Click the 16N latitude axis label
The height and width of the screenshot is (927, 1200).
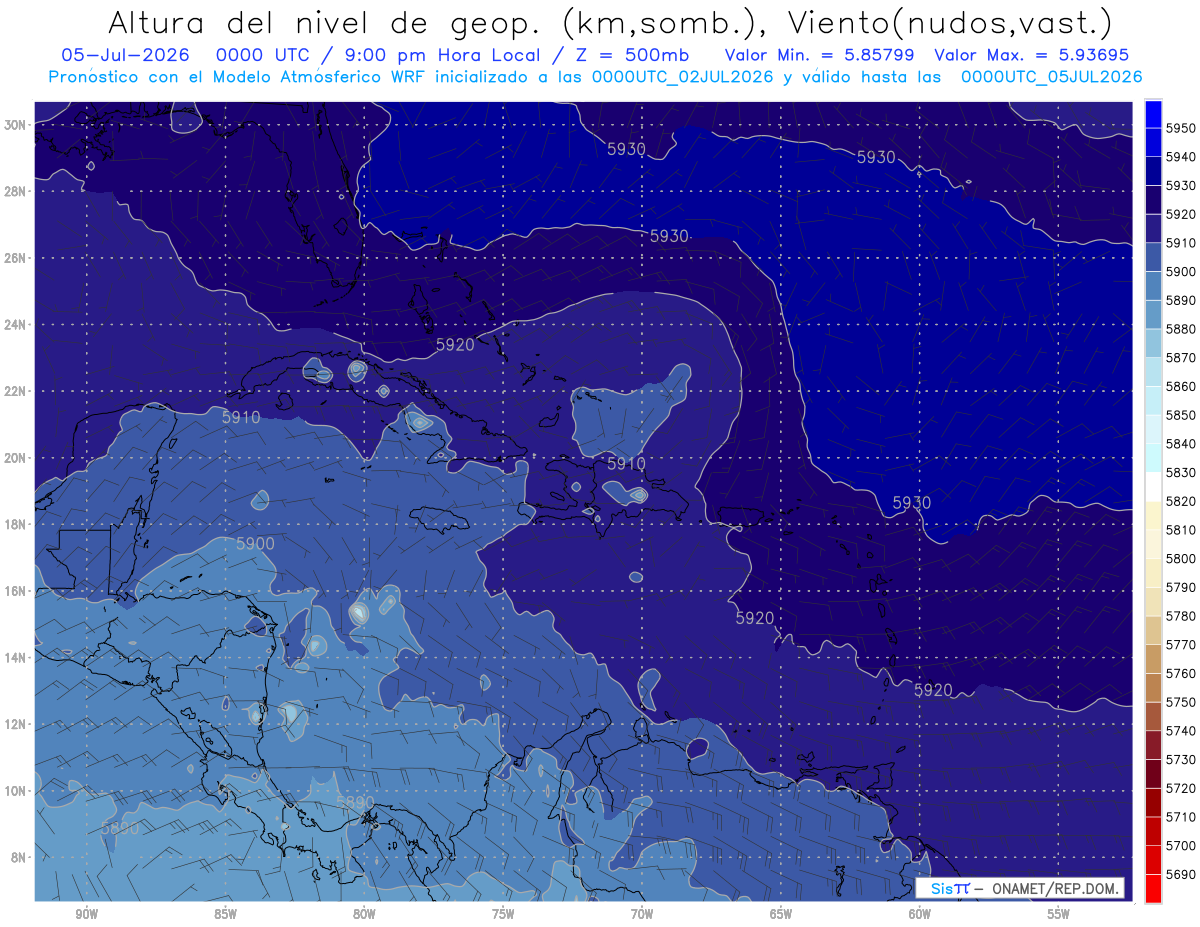coord(15,591)
